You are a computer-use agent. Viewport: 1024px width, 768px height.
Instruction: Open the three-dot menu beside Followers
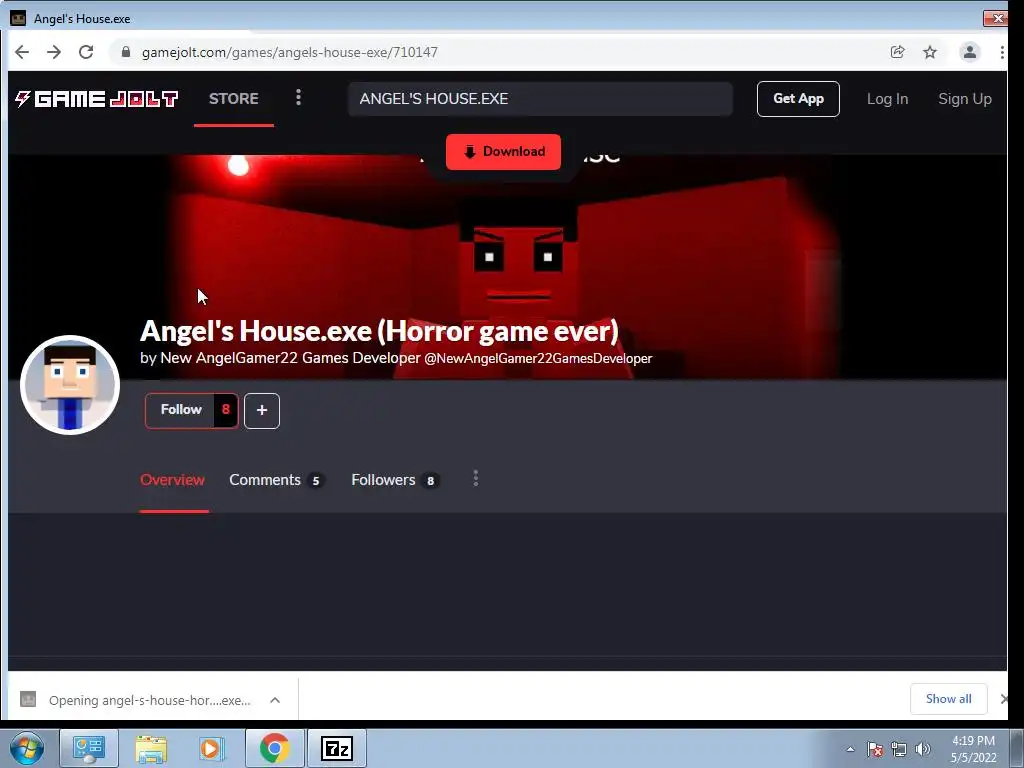coord(475,479)
